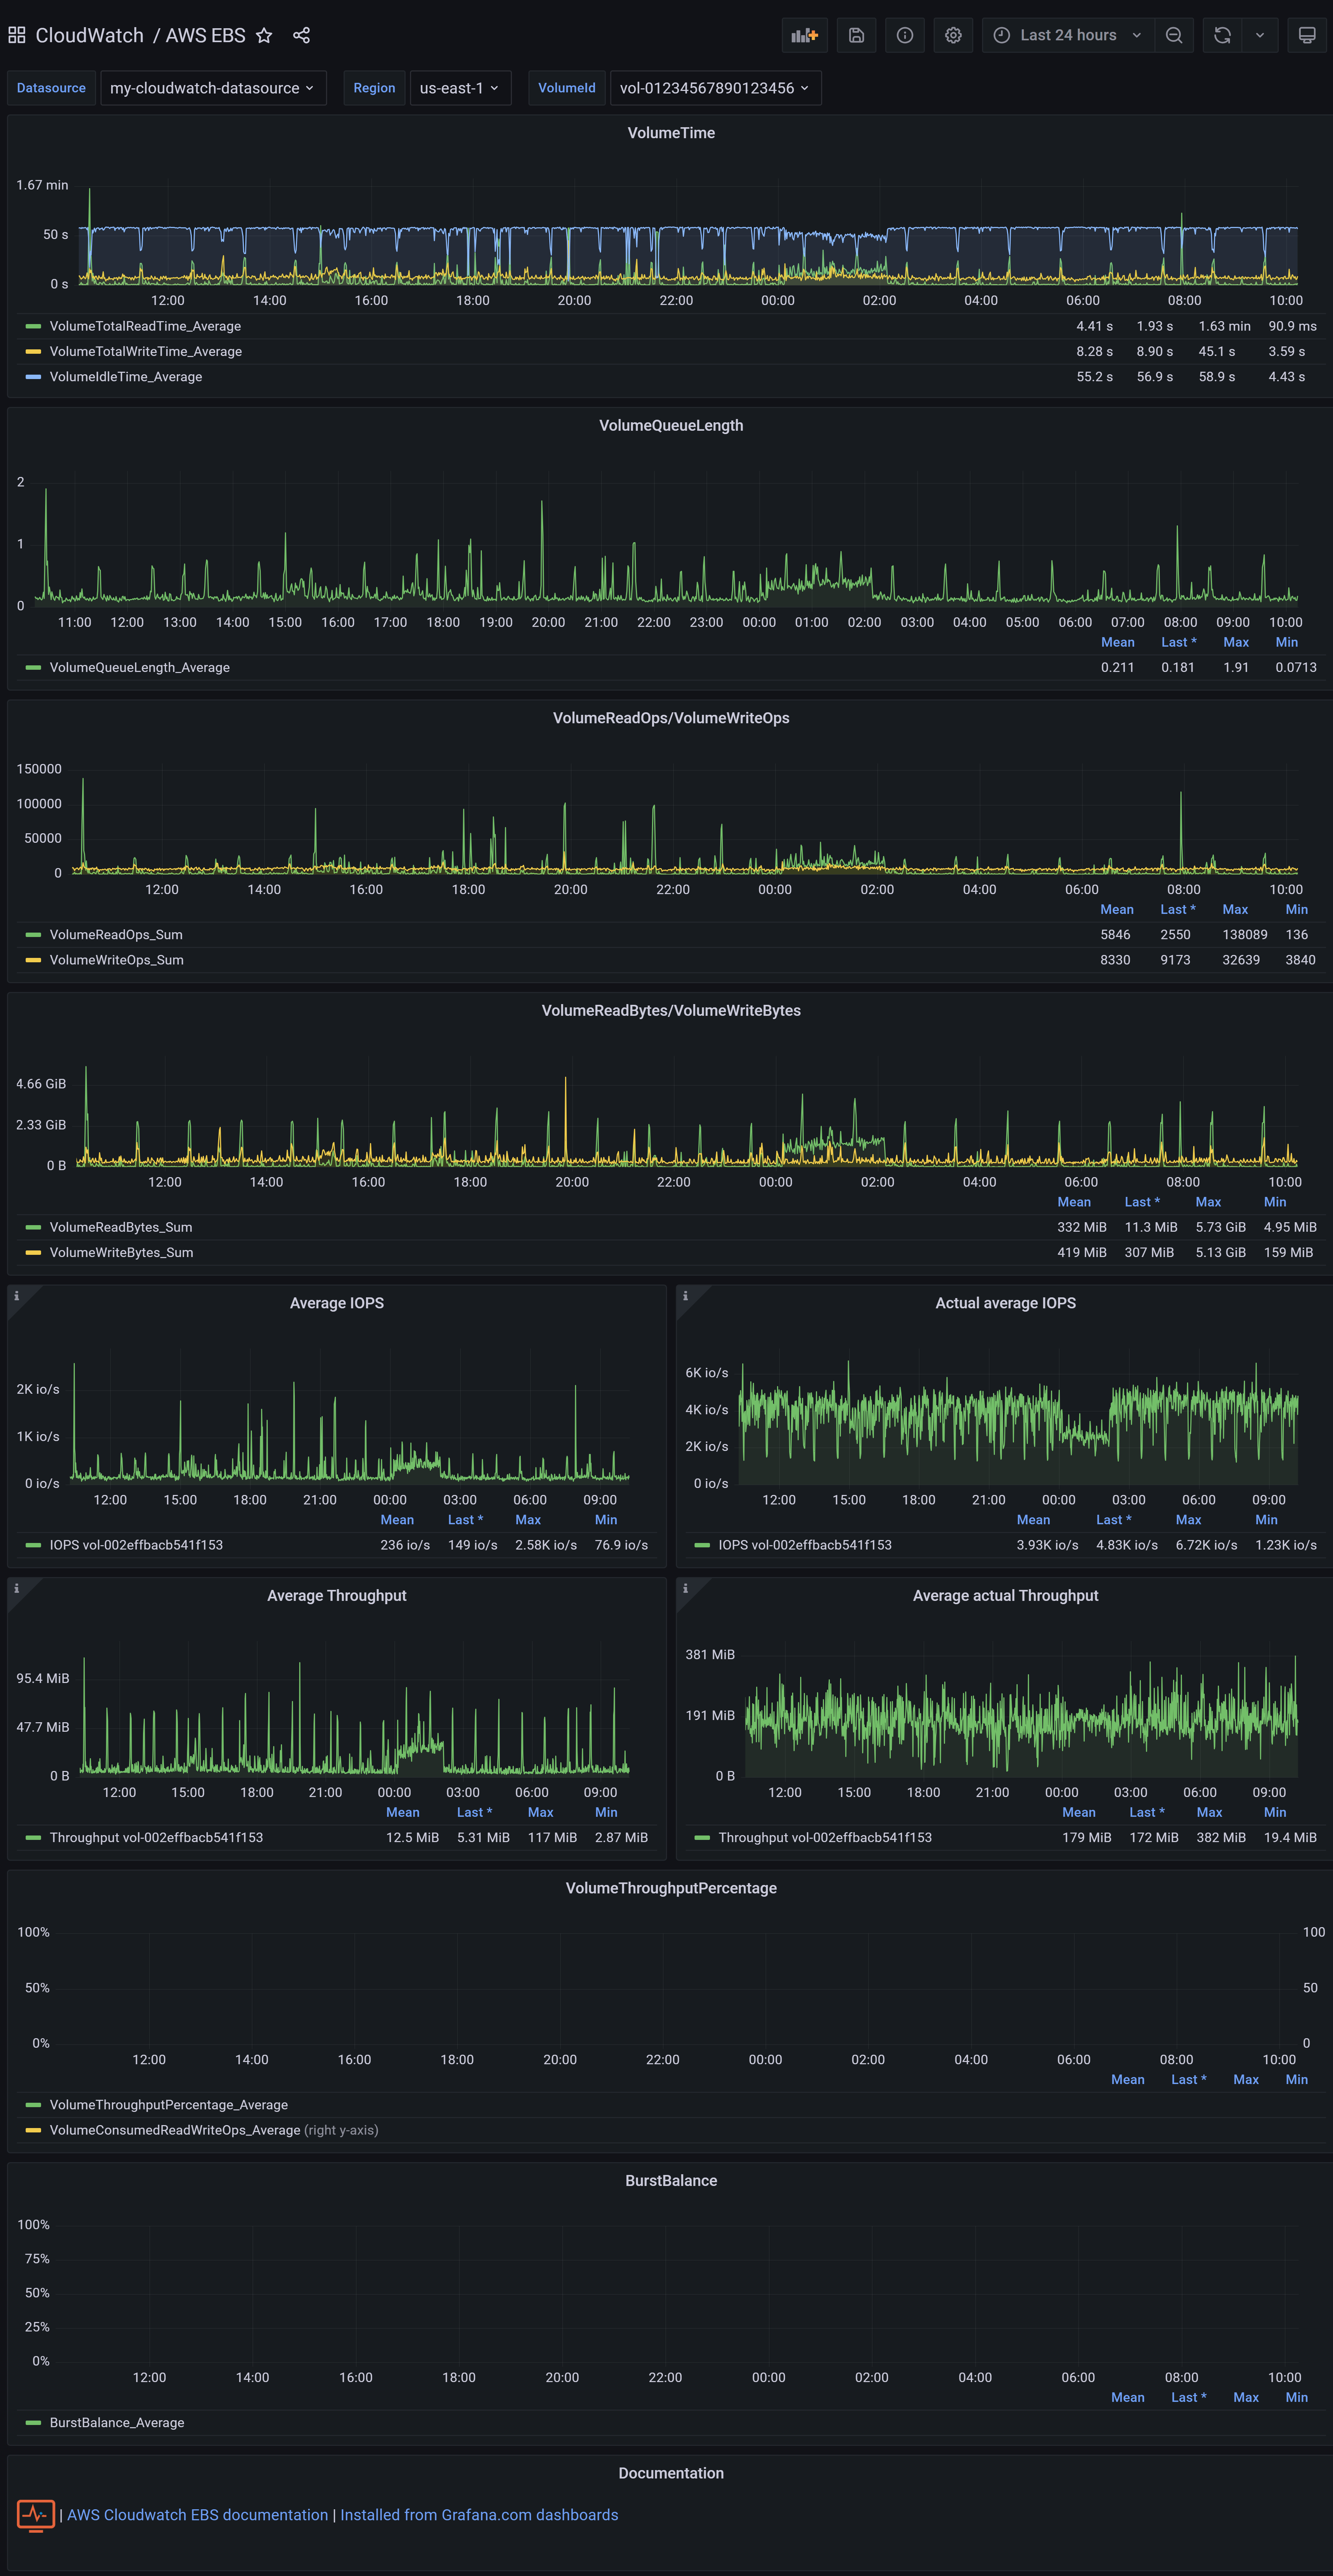Open the Average Throughput panel title menu

(x=337, y=1596)
